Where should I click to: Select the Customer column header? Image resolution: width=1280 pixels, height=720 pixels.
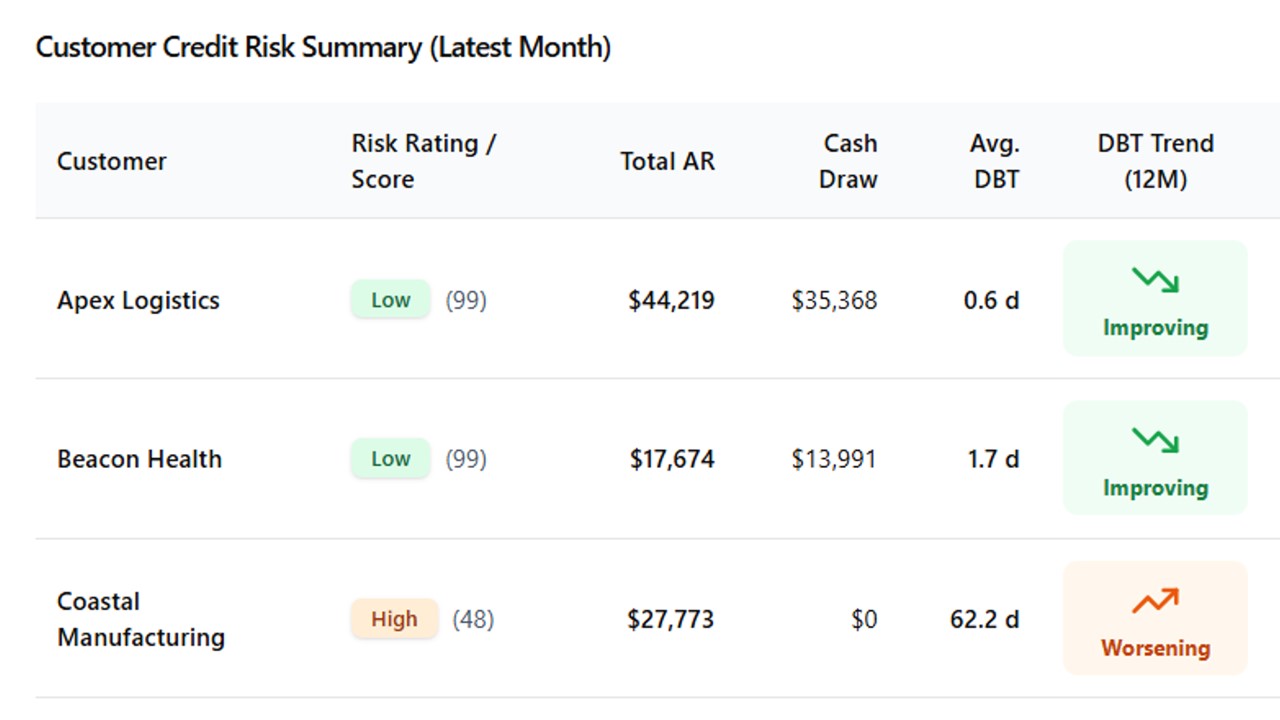point(112,161)
